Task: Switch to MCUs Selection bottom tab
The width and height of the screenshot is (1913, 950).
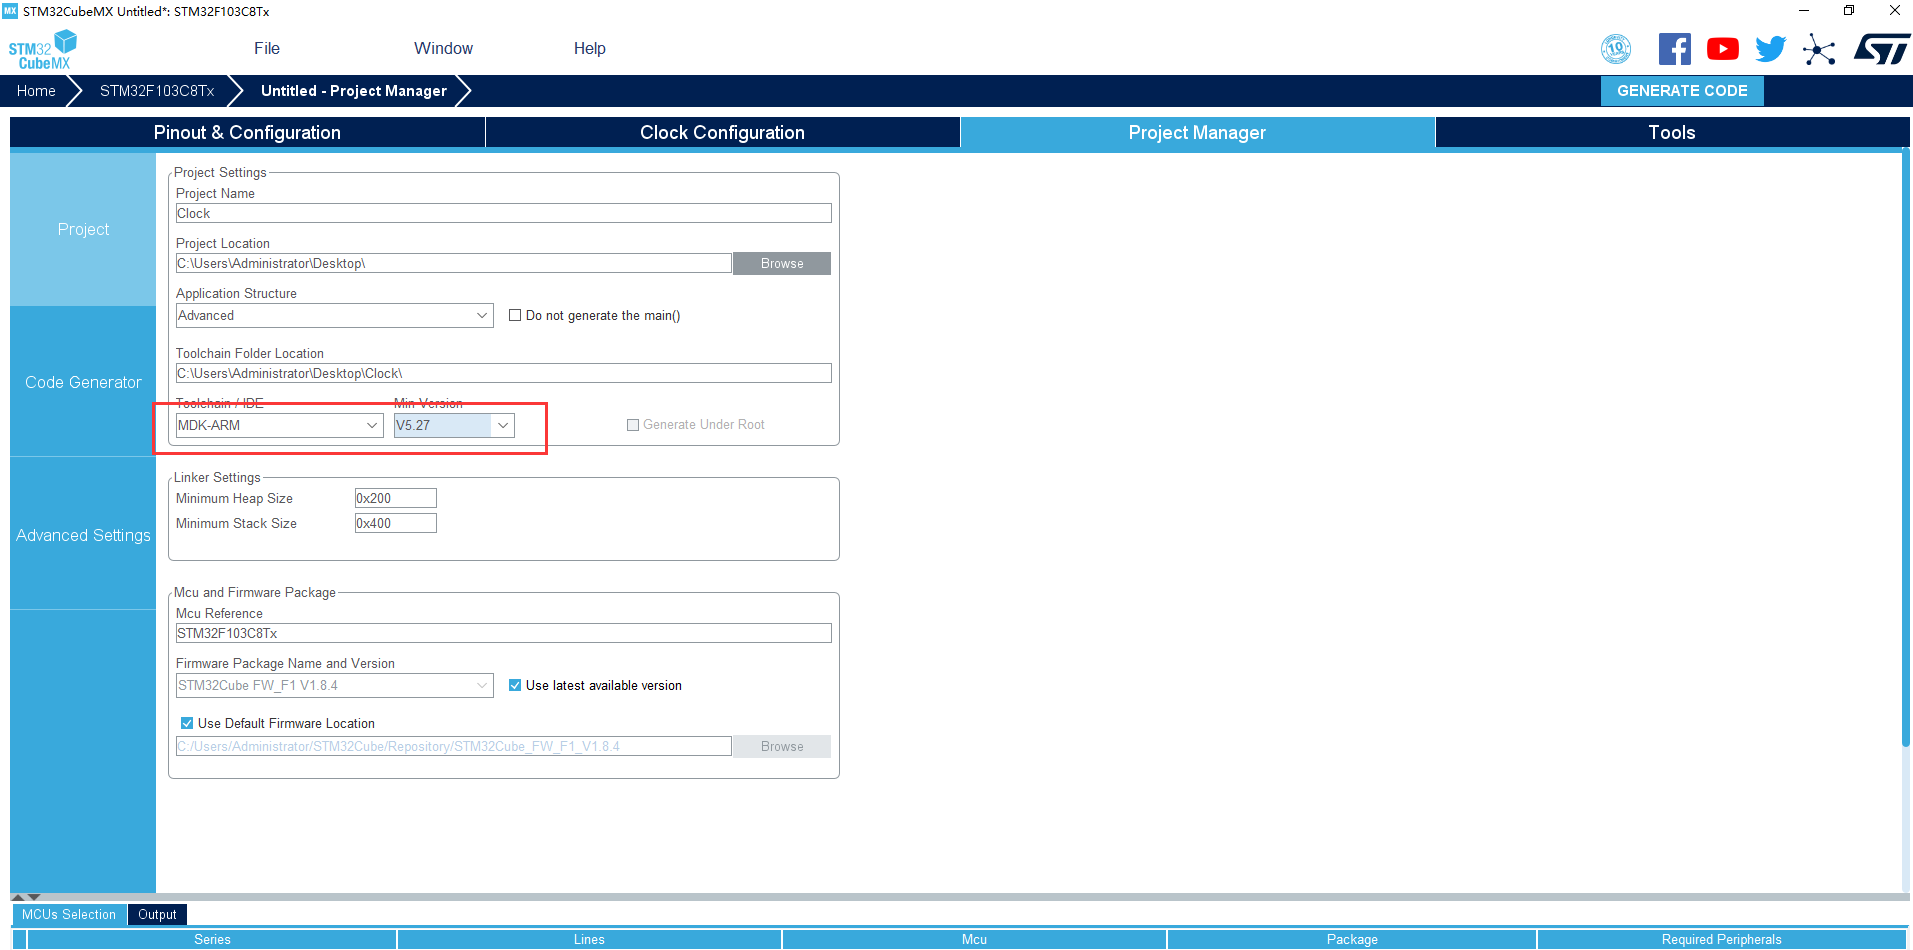Action: [69, 915]
